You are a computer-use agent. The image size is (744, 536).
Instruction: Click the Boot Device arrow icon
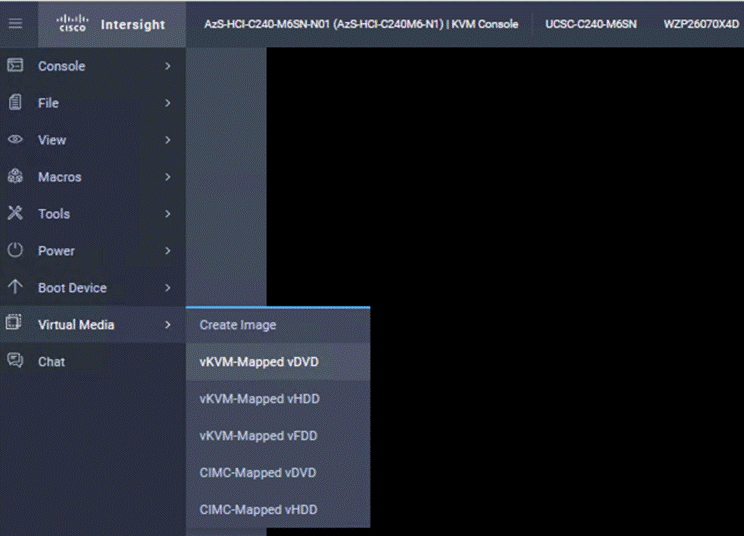[x=15, y=287]
